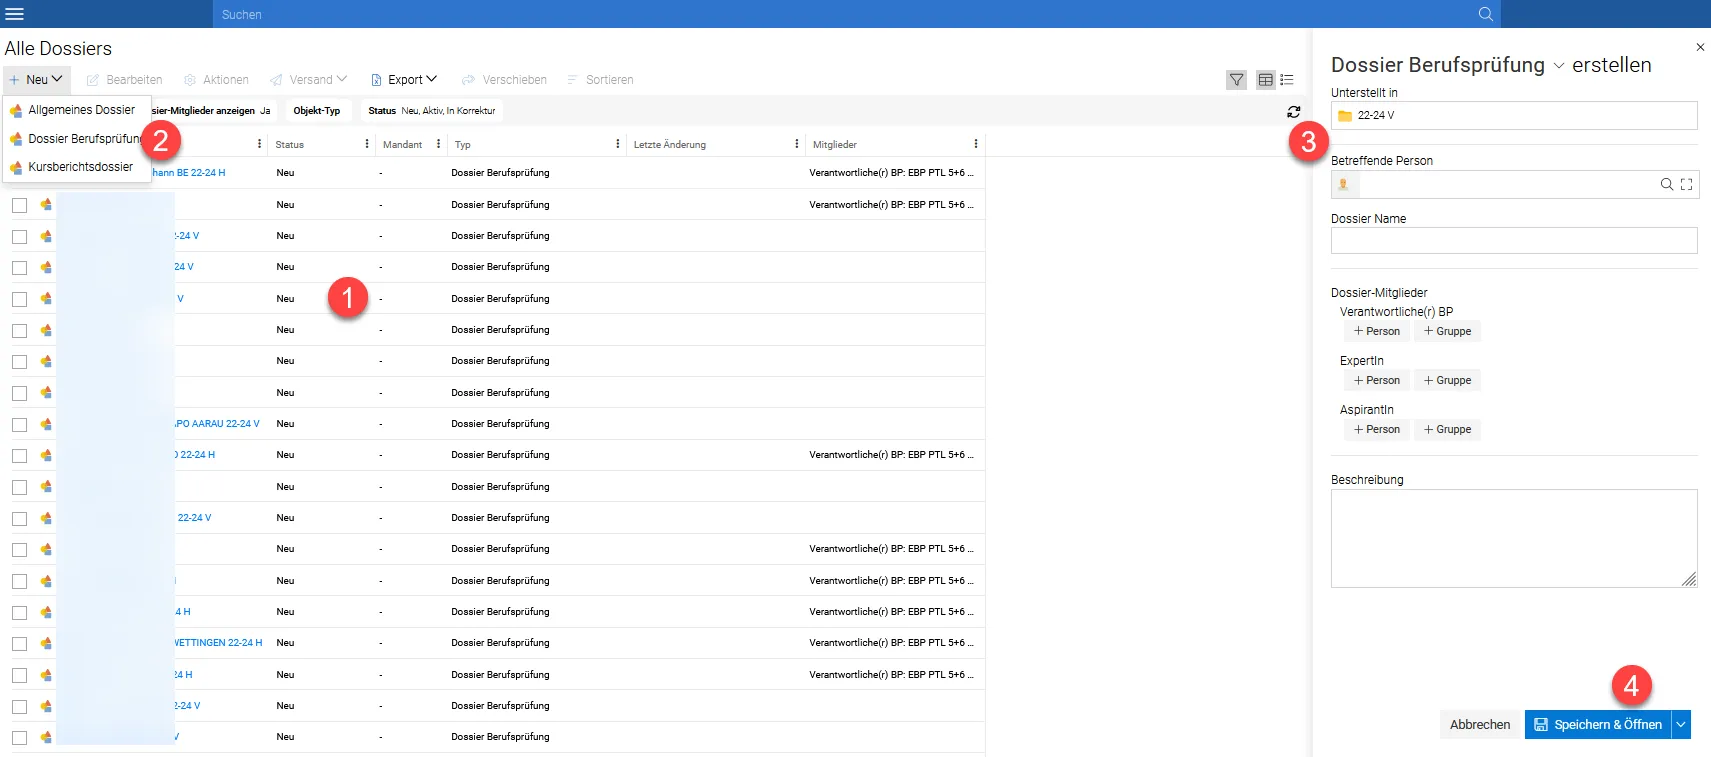Image resolution: width=1711 pixels, height=757 pixels.
Task: Close the Dossier erstellen panel
Action: [1700, 47]
